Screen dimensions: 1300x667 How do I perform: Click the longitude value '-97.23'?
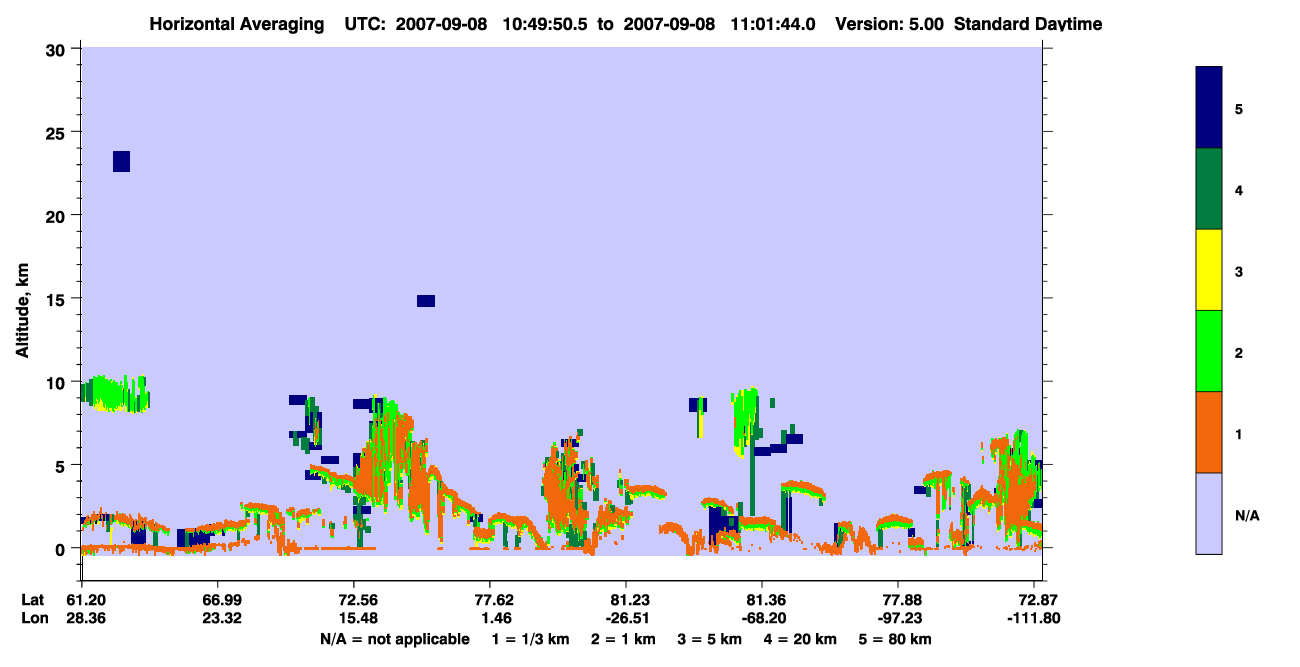[x=899, y=618]
